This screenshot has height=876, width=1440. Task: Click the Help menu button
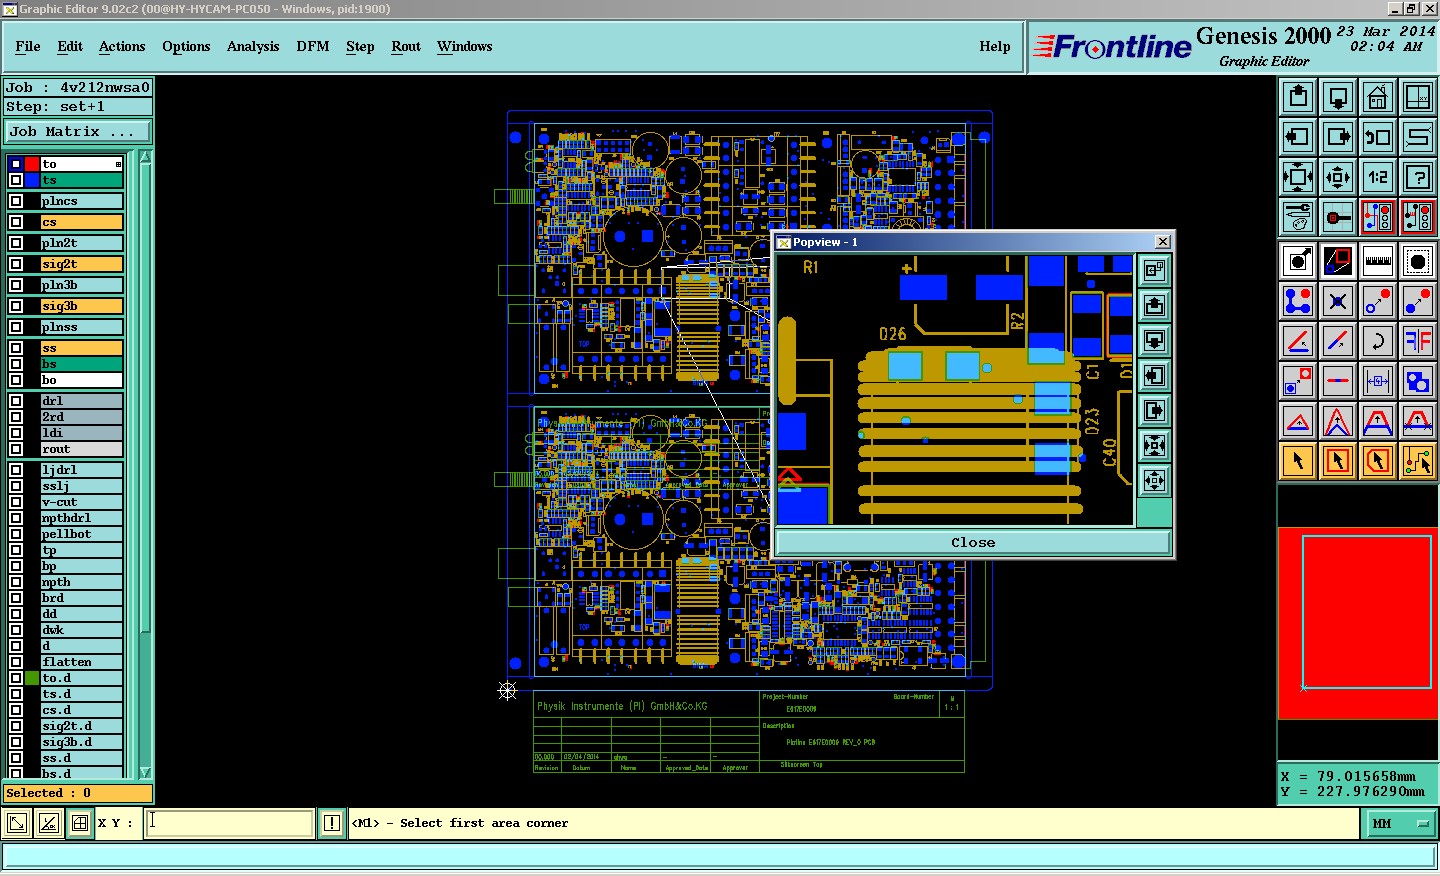click(x=994, y=46)
